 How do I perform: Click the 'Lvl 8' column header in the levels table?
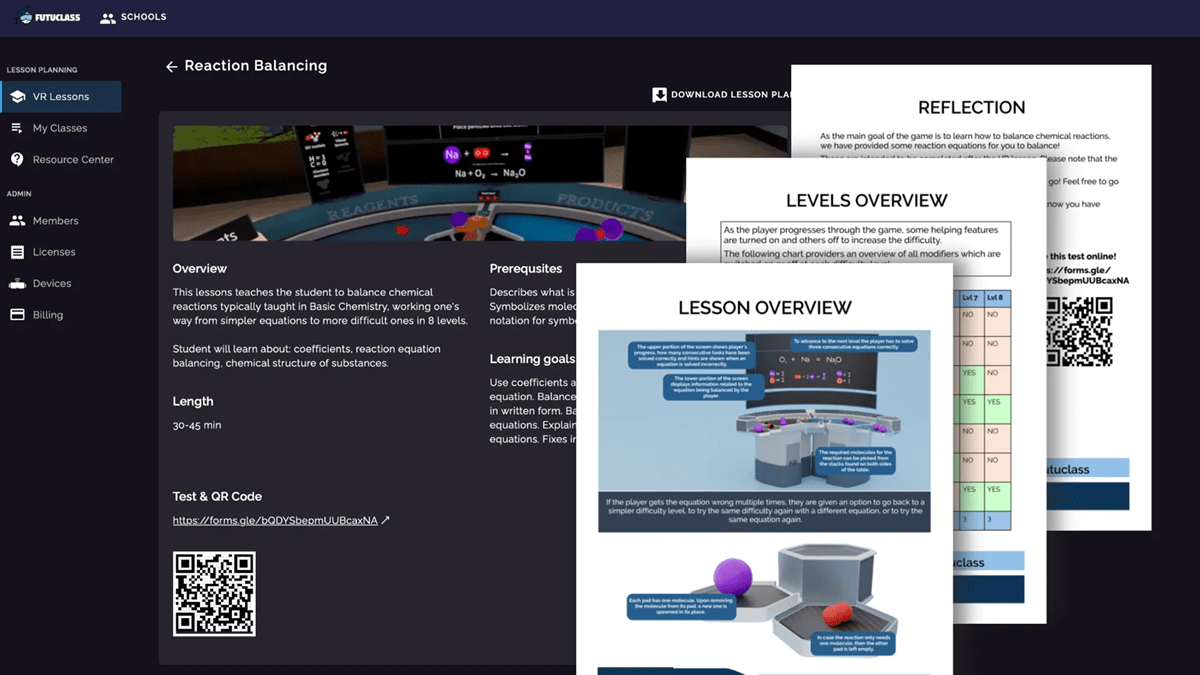pyautogui.click(x=997, y=298)
